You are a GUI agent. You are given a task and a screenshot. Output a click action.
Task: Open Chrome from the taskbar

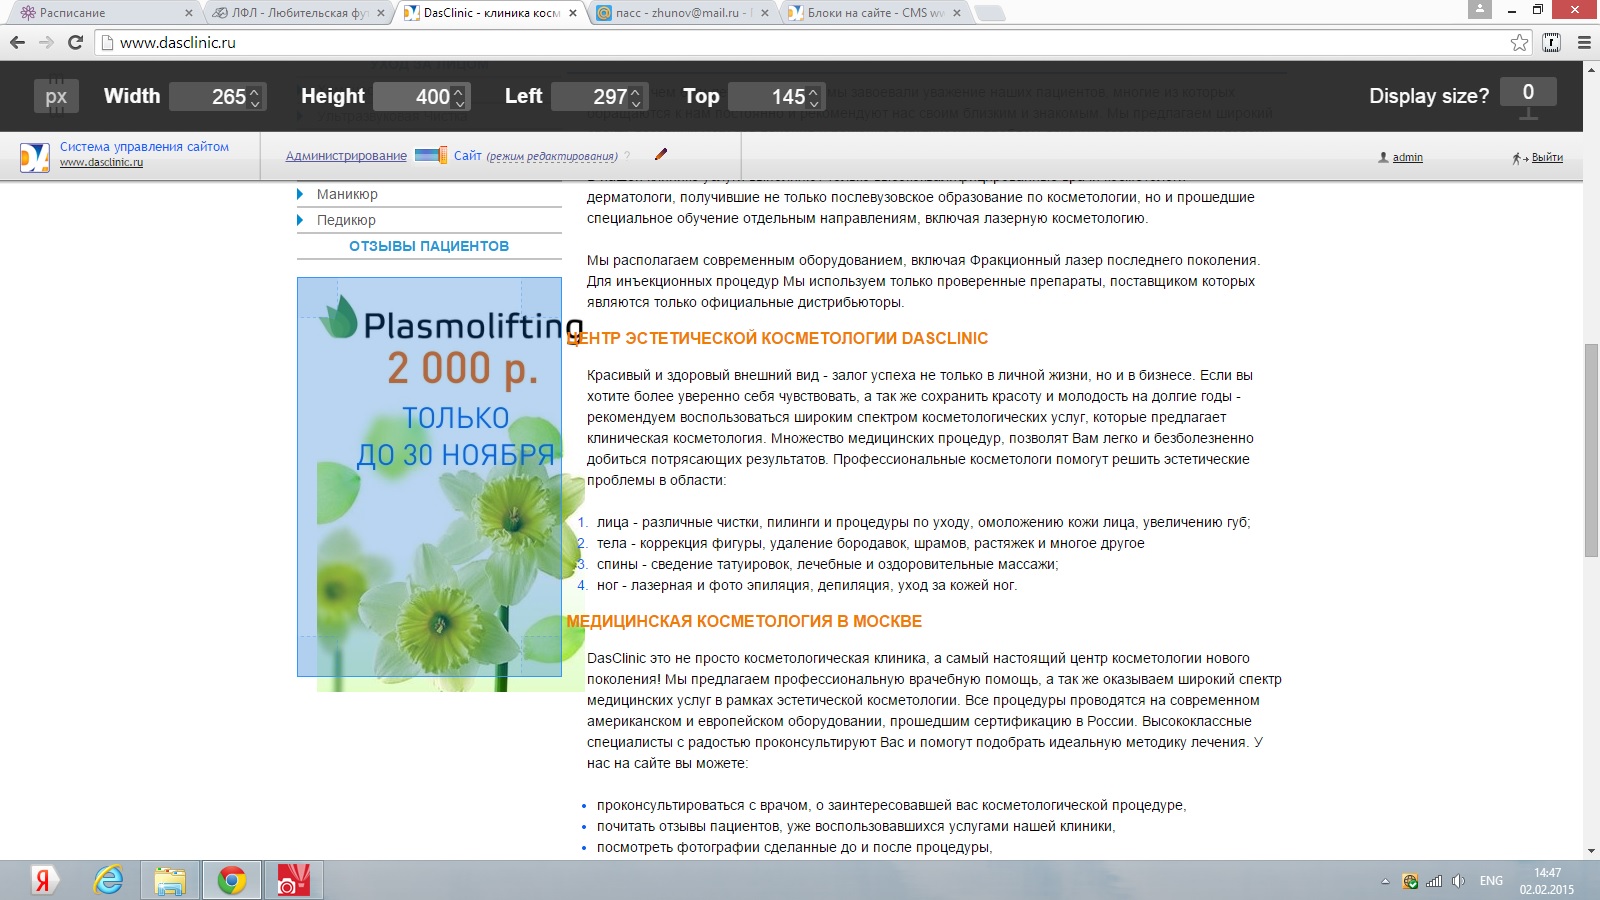pyautogui.click(x=232, y=880)
